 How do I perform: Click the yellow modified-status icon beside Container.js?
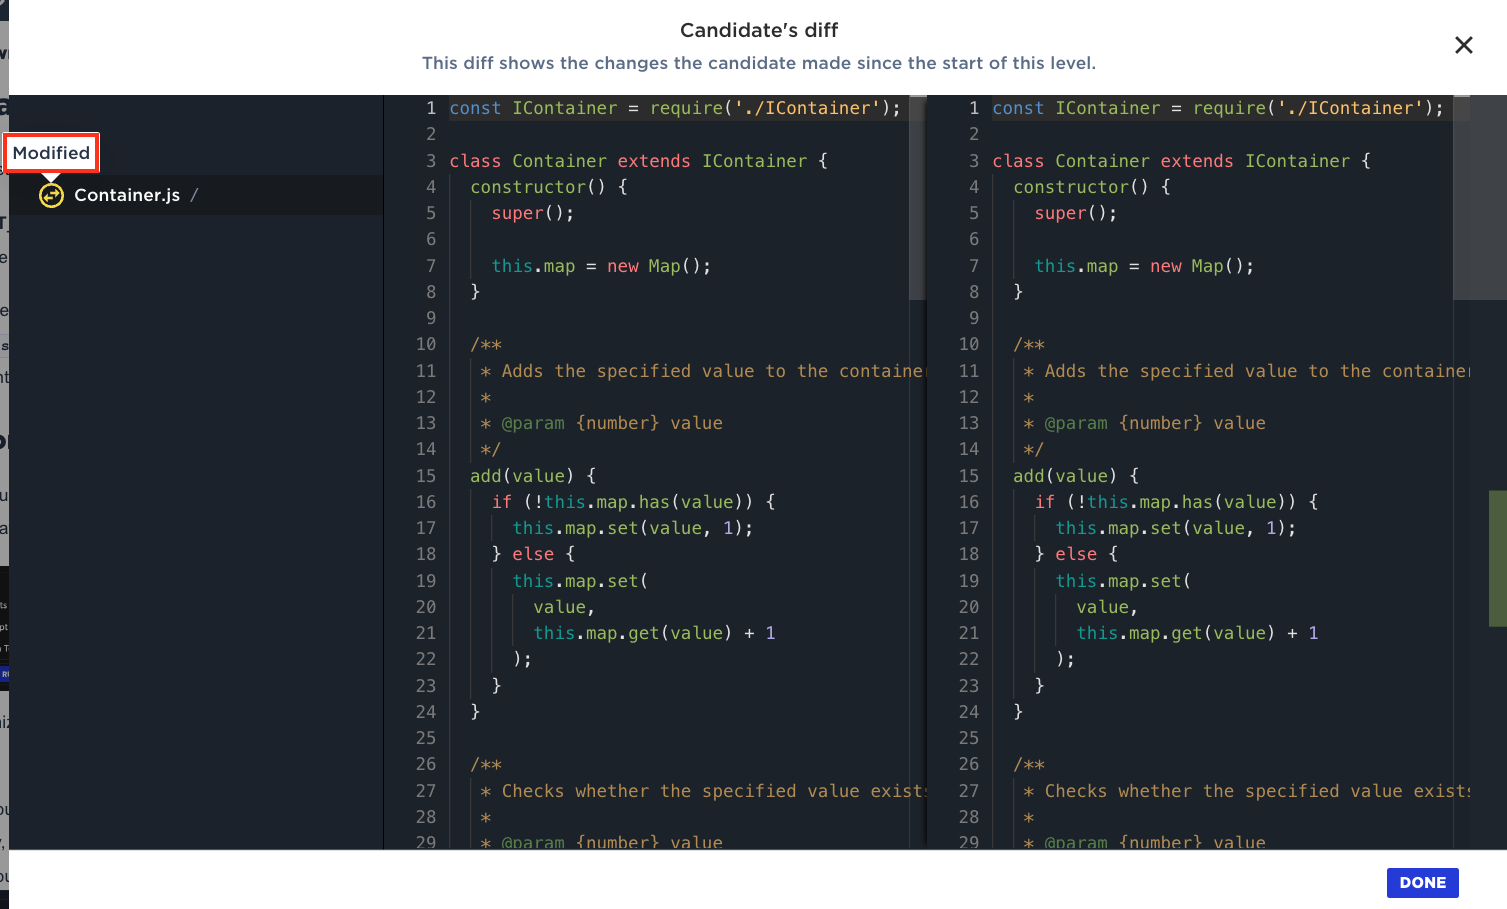pos(51,195)
